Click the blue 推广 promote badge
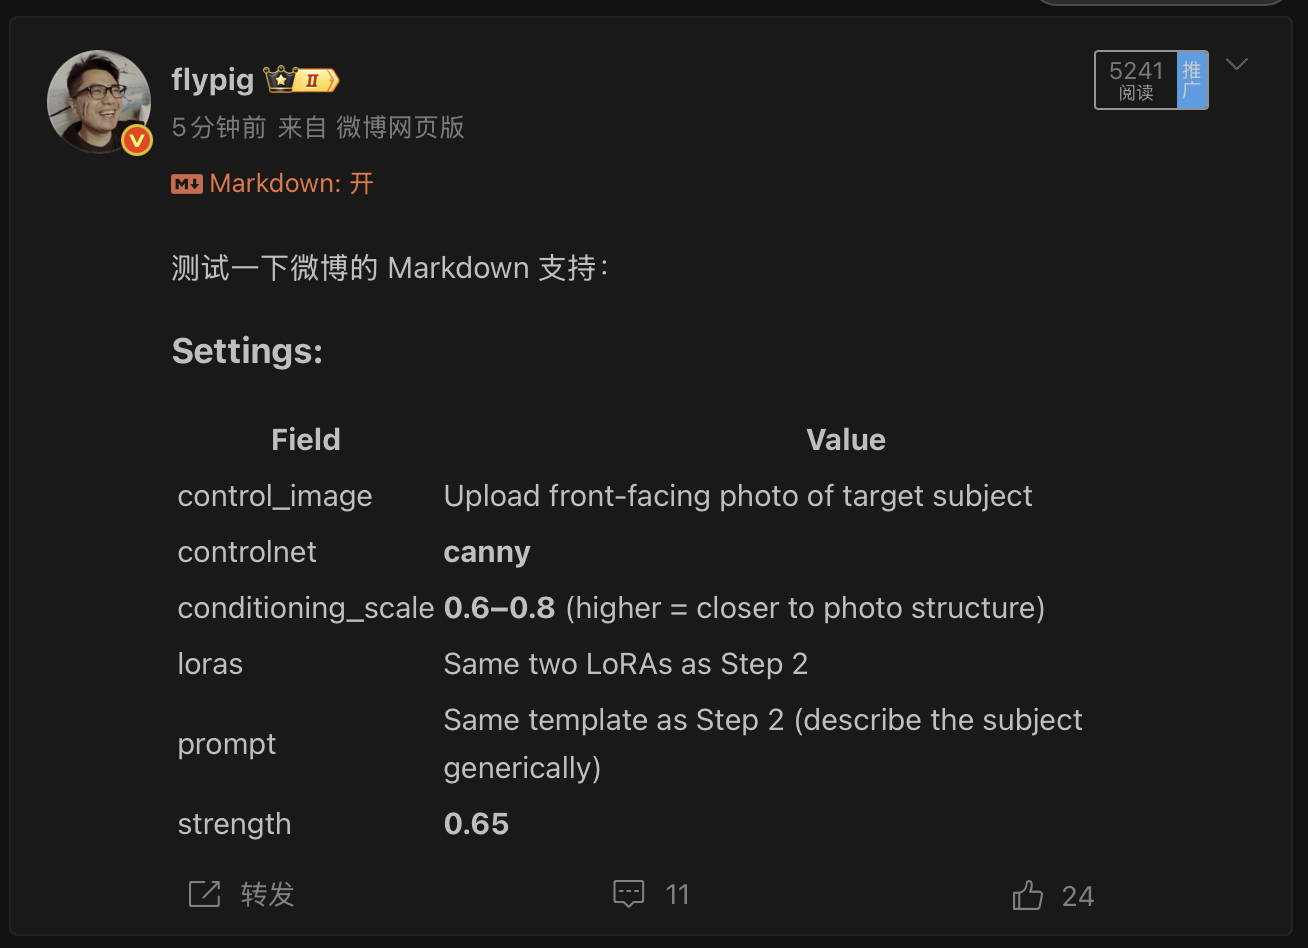The width and height of the screenshot is (1308, 948). (1191, 80)
